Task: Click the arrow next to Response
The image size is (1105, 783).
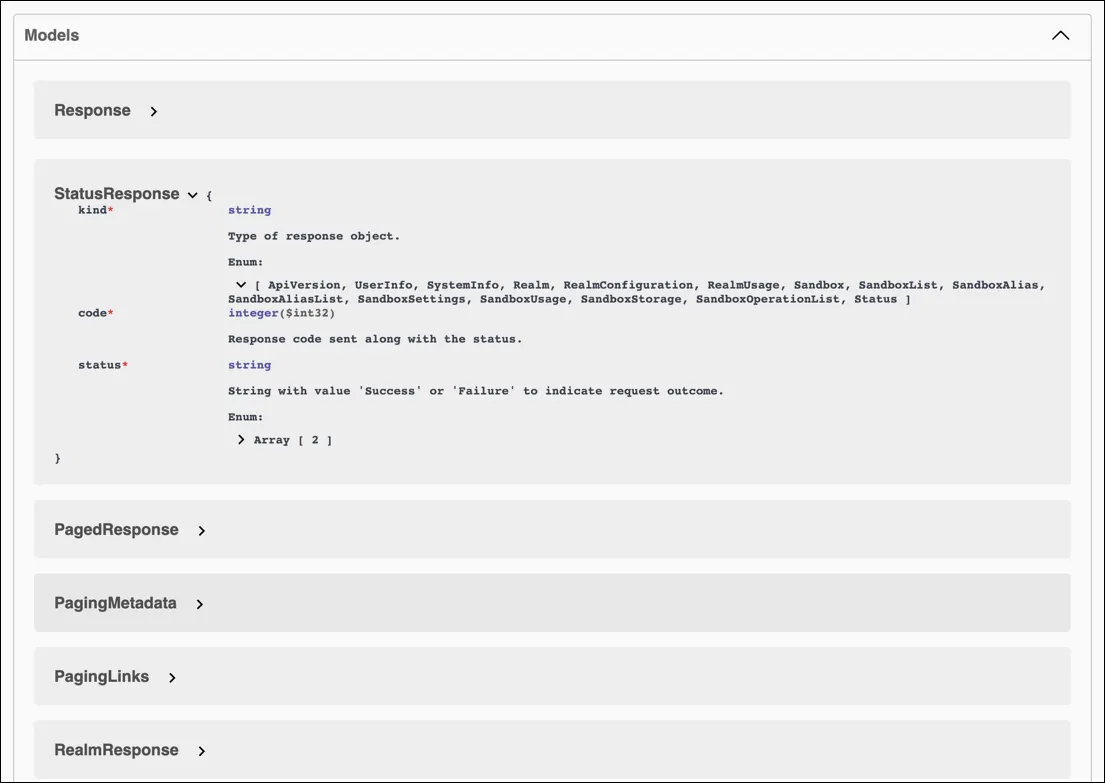Action: tap(153, 112)
